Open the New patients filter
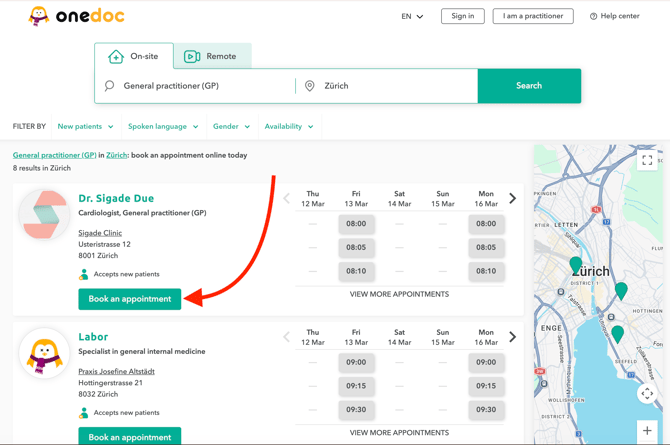This screenshot has height=445, width=670. pos(85,127)
